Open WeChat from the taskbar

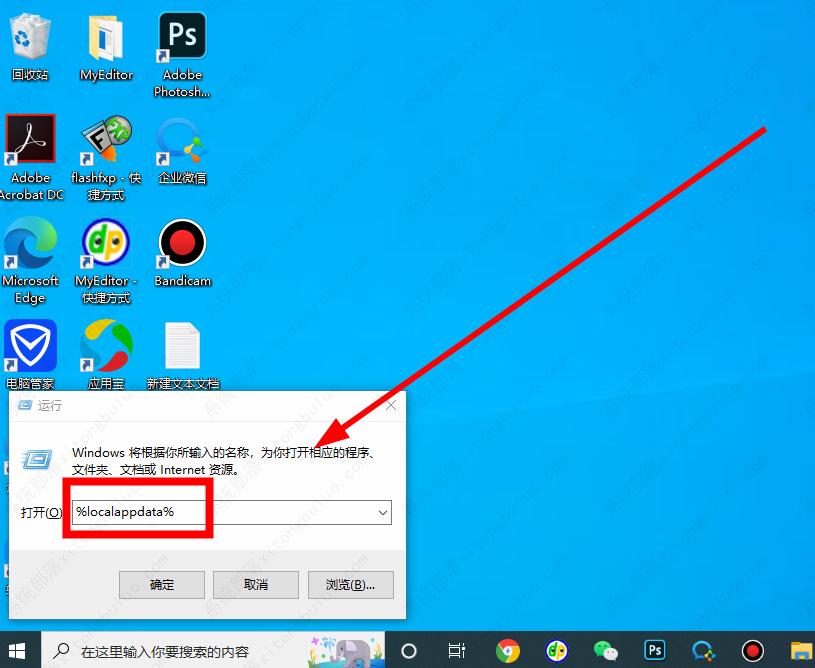[605, 649]
